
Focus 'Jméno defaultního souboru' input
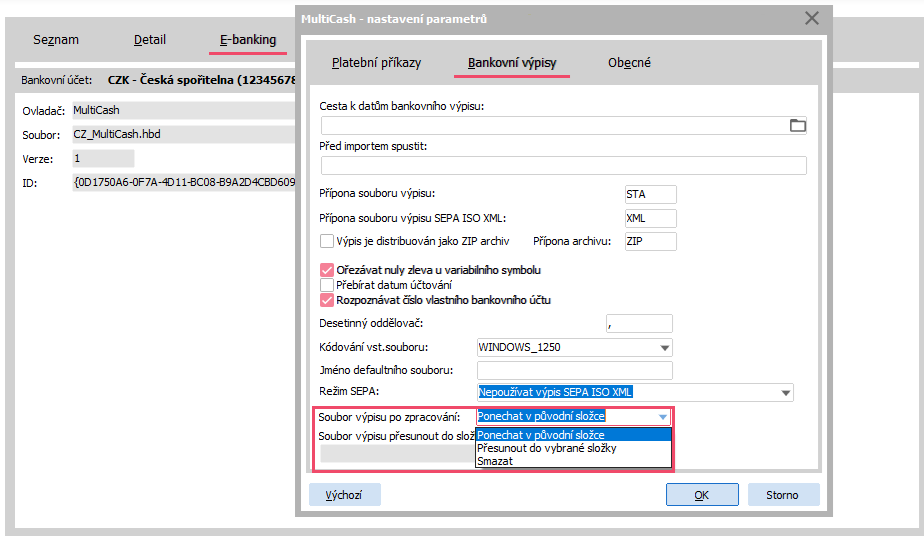(x=575, y=370)
